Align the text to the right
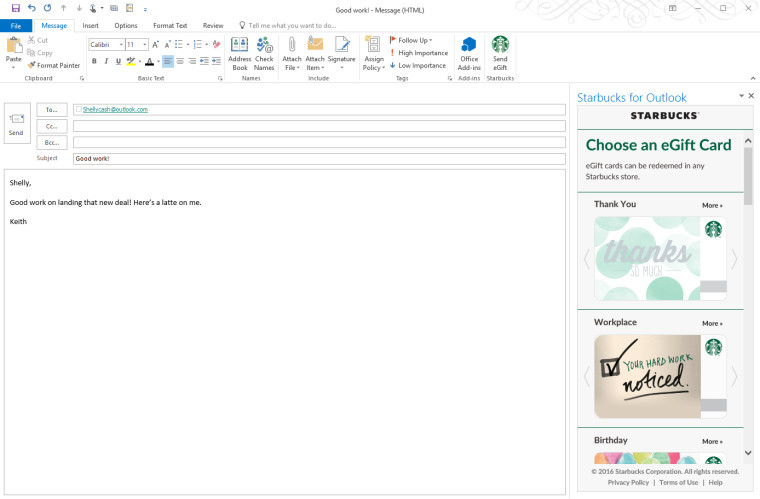The width and height of the screenshot is (760, 499). pyautogui.click(x=192, y=61)
